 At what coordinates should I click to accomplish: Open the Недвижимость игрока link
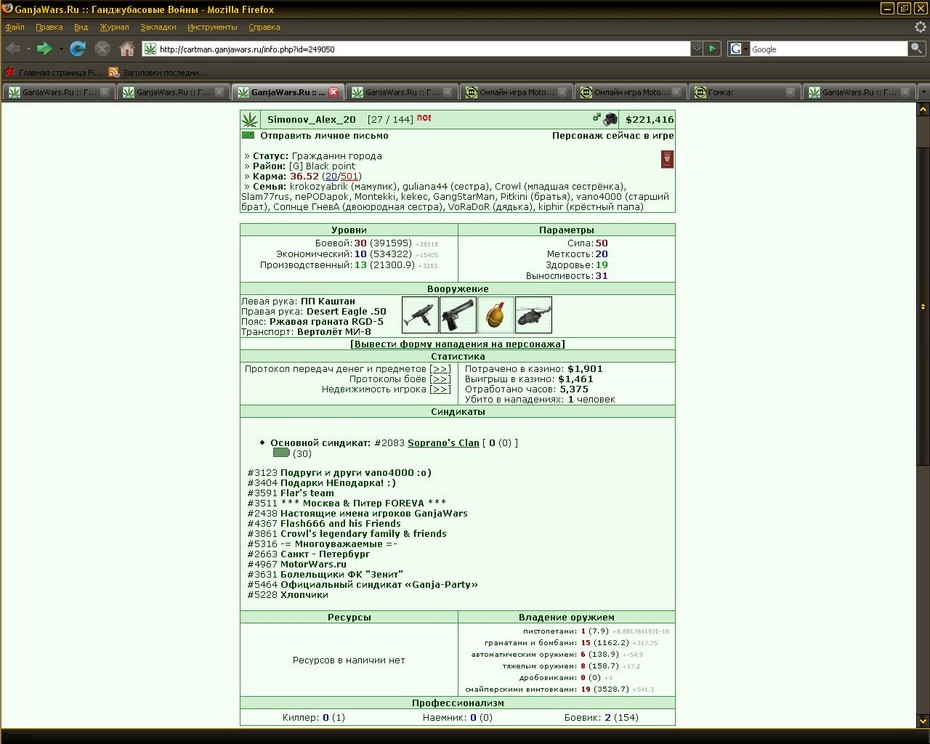coord(440,389)
